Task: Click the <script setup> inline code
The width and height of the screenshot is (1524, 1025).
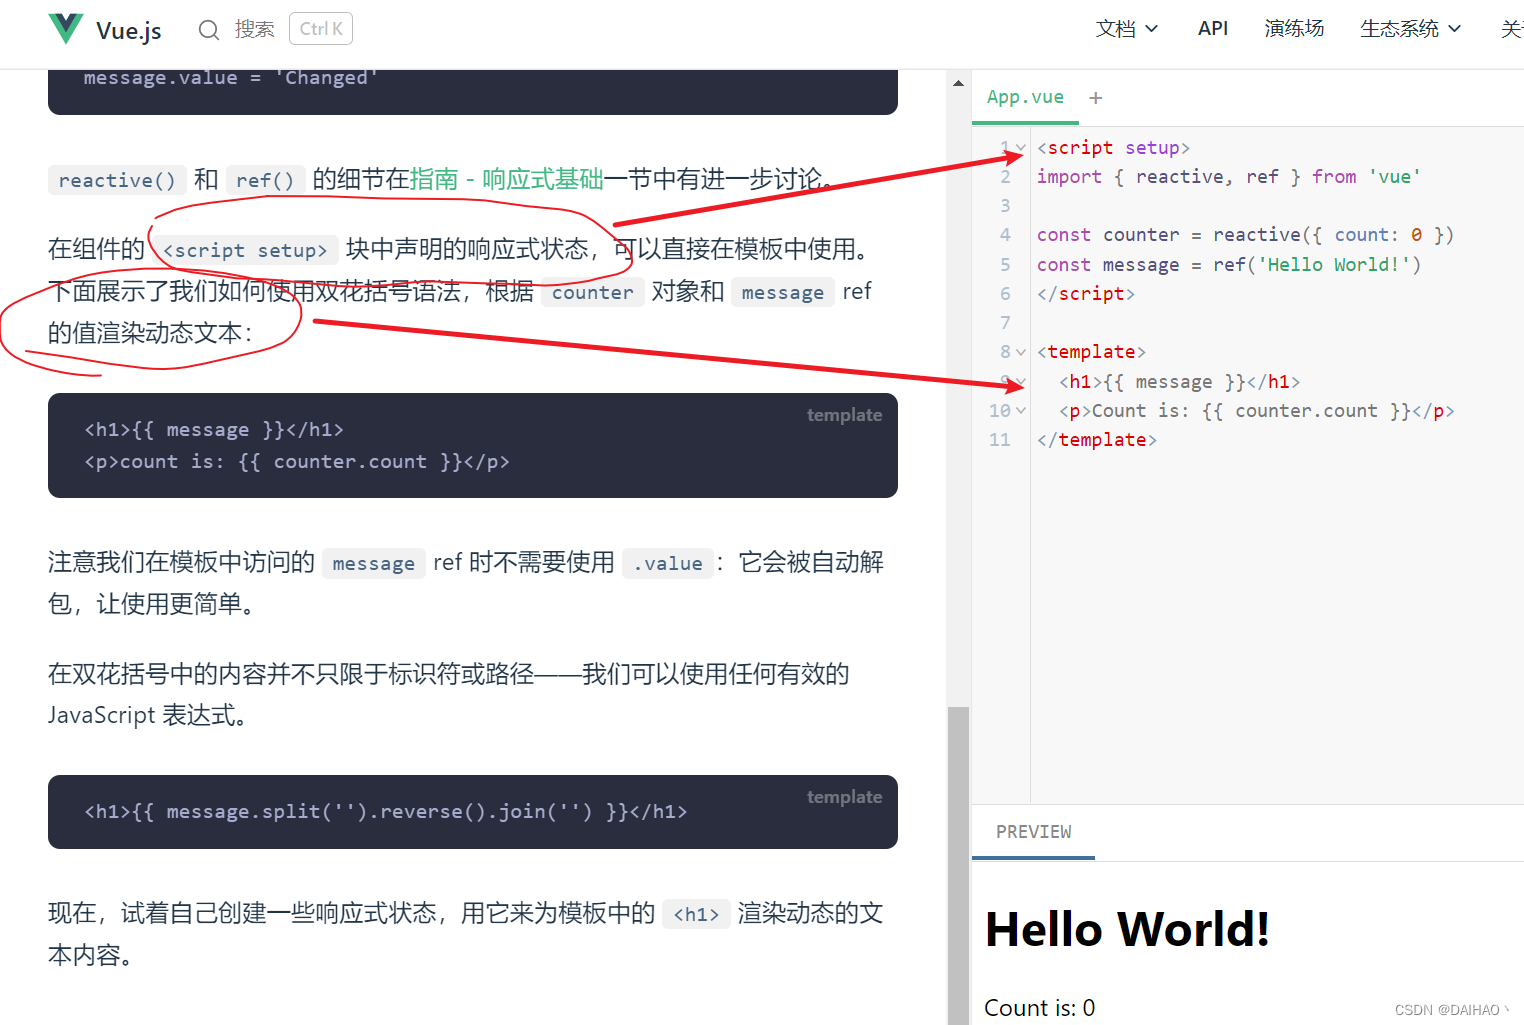Action: pos(245,250)
